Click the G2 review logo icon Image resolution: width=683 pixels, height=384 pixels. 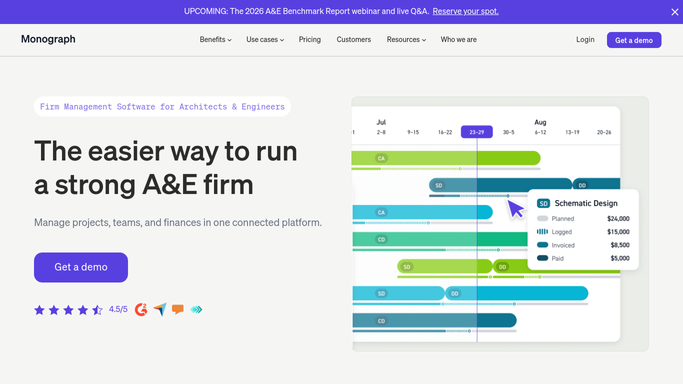(141, 310)
